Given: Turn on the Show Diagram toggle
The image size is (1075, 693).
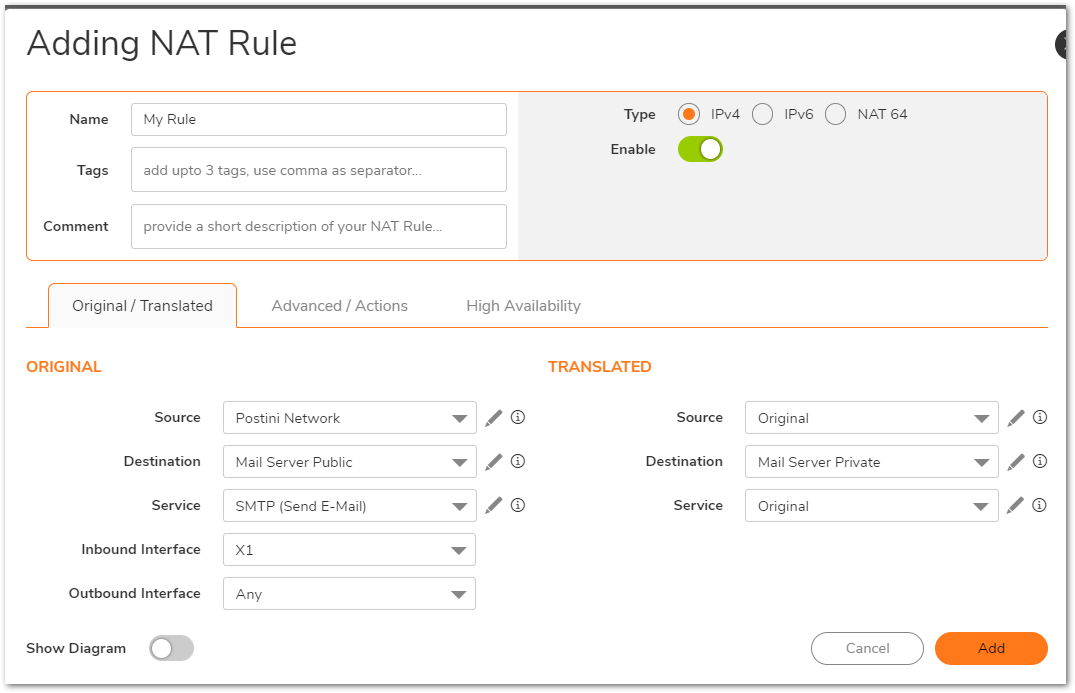Looking at the screenshot, I should point(171,648).
